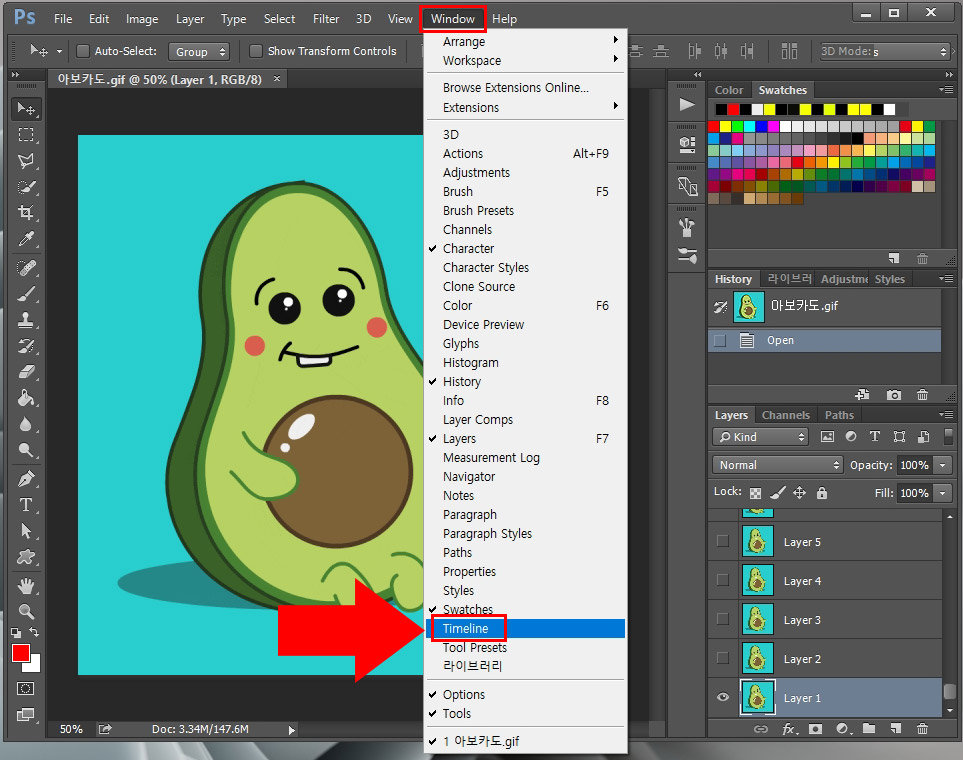Switch to the Color tab

[x=729, y=90]
